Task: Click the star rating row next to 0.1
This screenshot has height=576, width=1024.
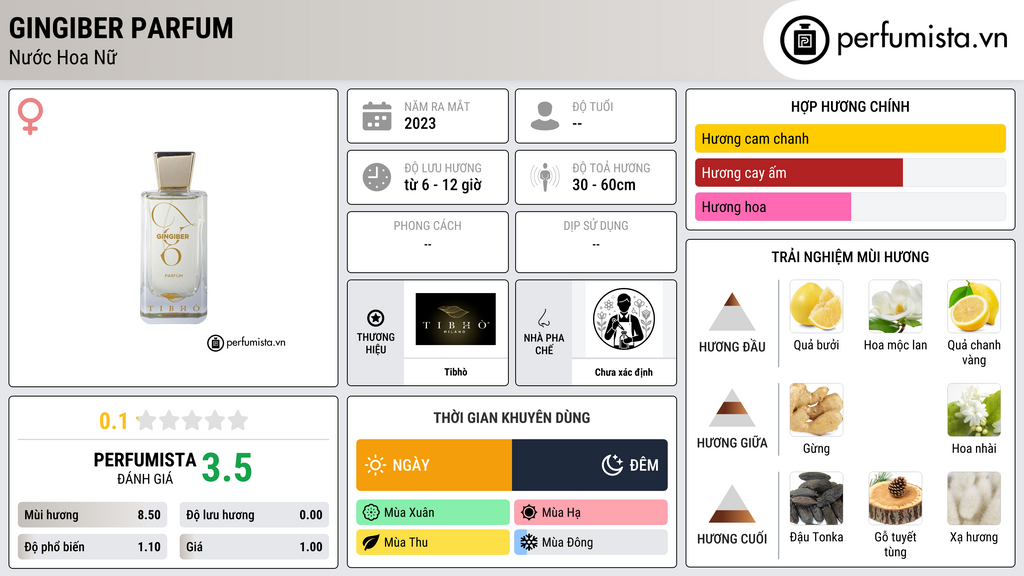Action: (x=192, y=420)
